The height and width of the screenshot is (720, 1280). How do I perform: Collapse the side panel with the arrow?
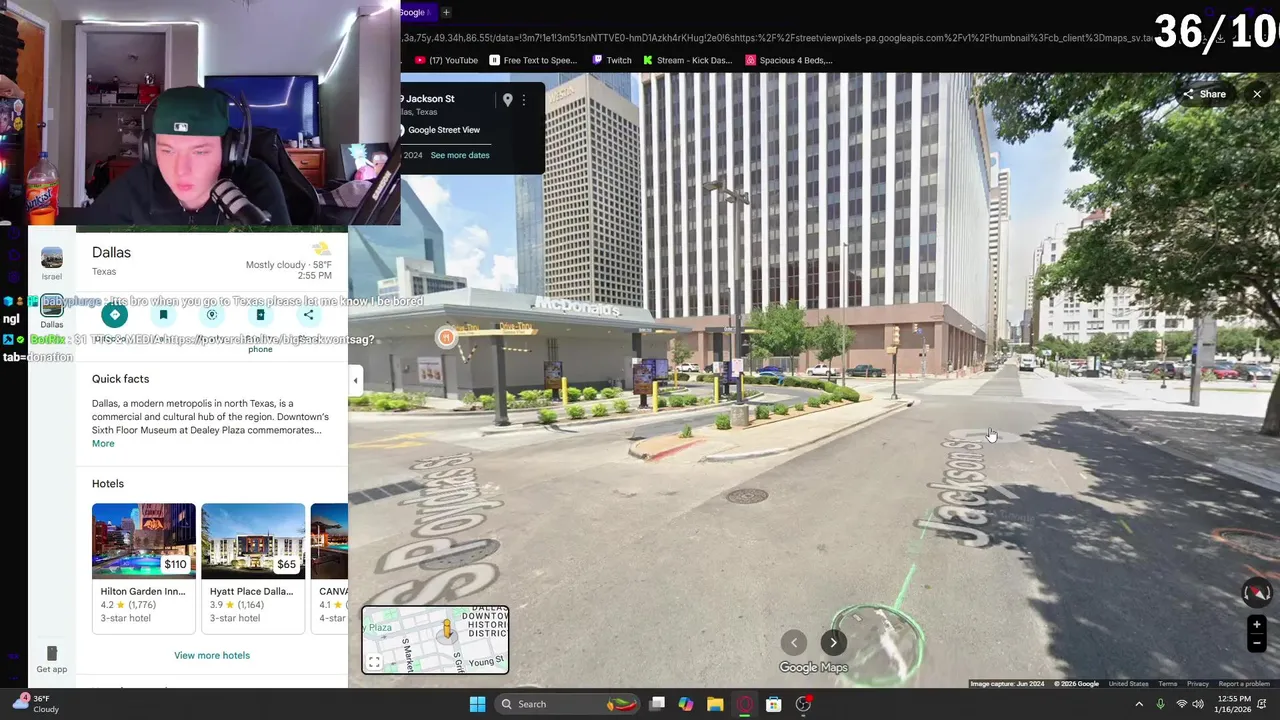(x=355, y=380)
